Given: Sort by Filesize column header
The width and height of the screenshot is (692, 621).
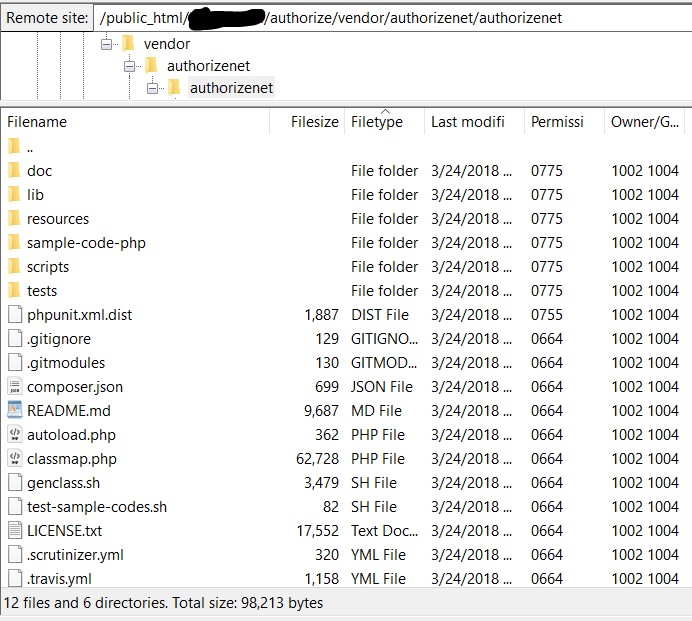Looking at the screenshot, I should tap(314, 122).
